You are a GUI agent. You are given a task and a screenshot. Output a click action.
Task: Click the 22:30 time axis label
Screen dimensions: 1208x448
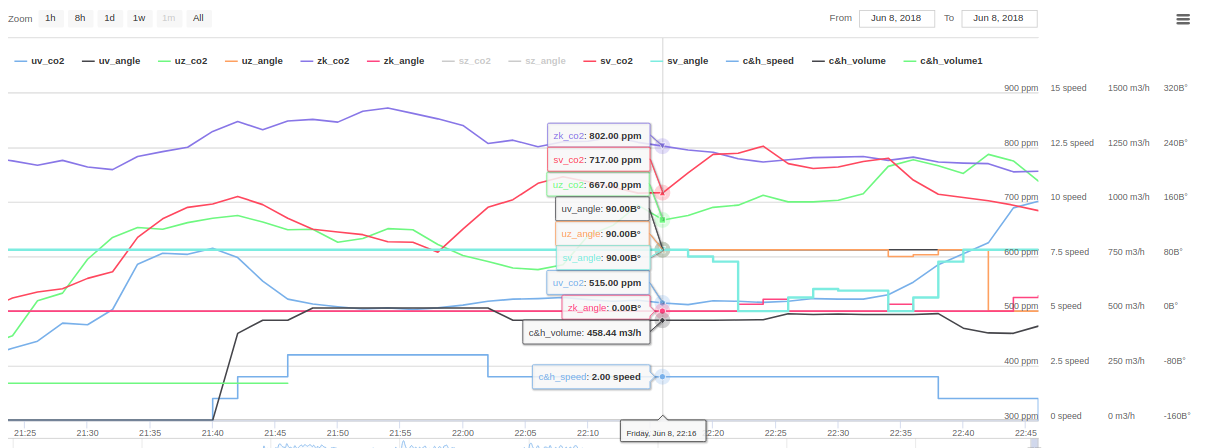(x=838, y=433)
